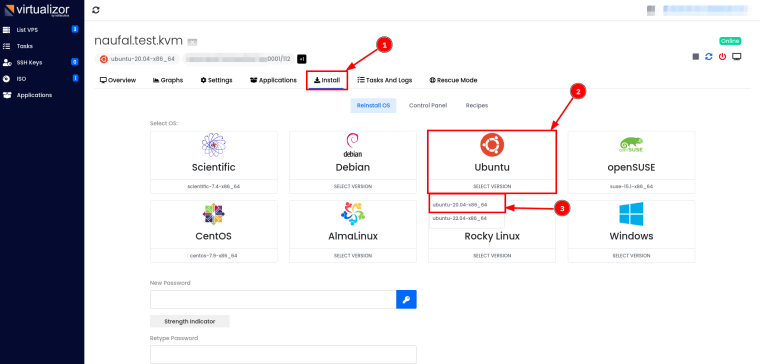Choose the Windows OS logo

point(631,214)
